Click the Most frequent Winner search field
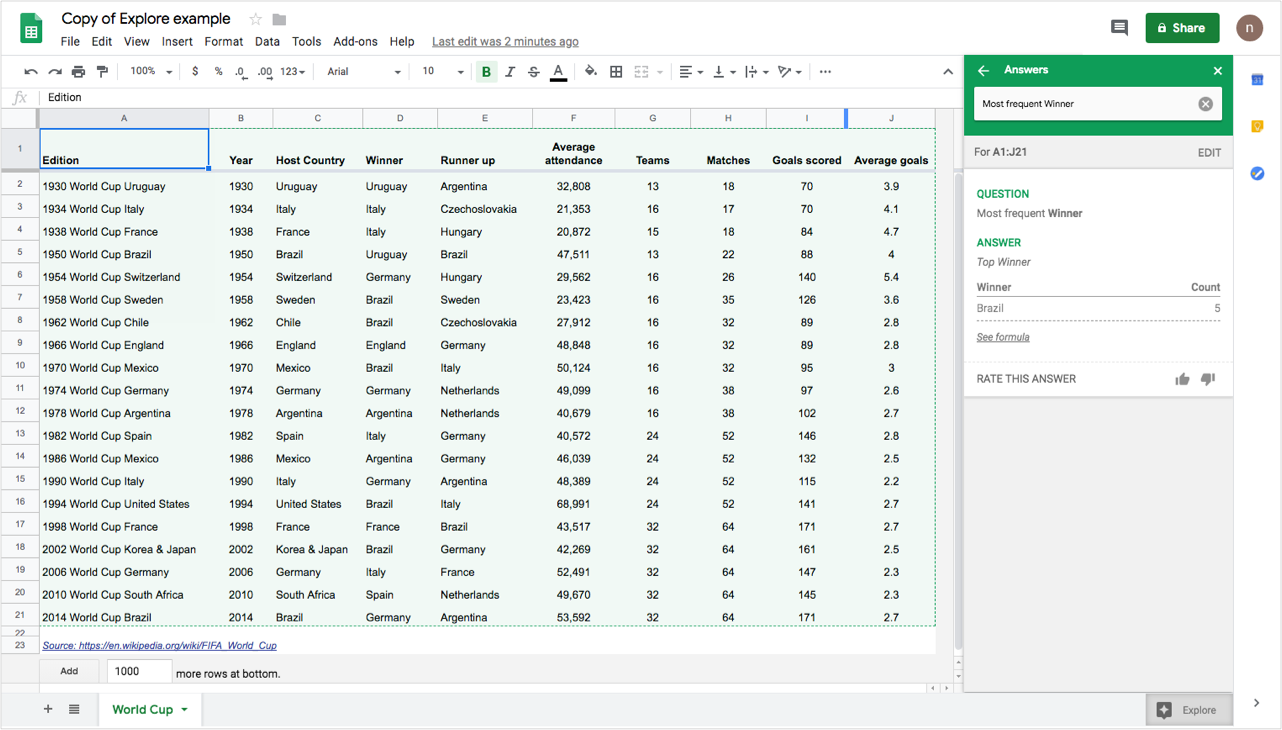Image resolution: width=1282 pixels, height=730 pixels. (x=1085, y=104)
